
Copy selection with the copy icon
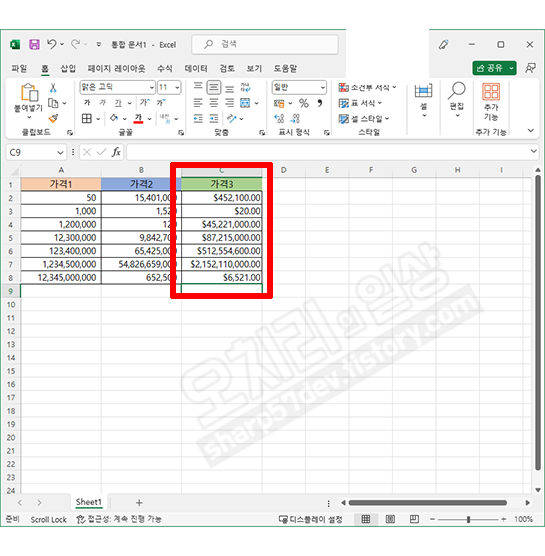pyautogui.click(x=53, y=103)
